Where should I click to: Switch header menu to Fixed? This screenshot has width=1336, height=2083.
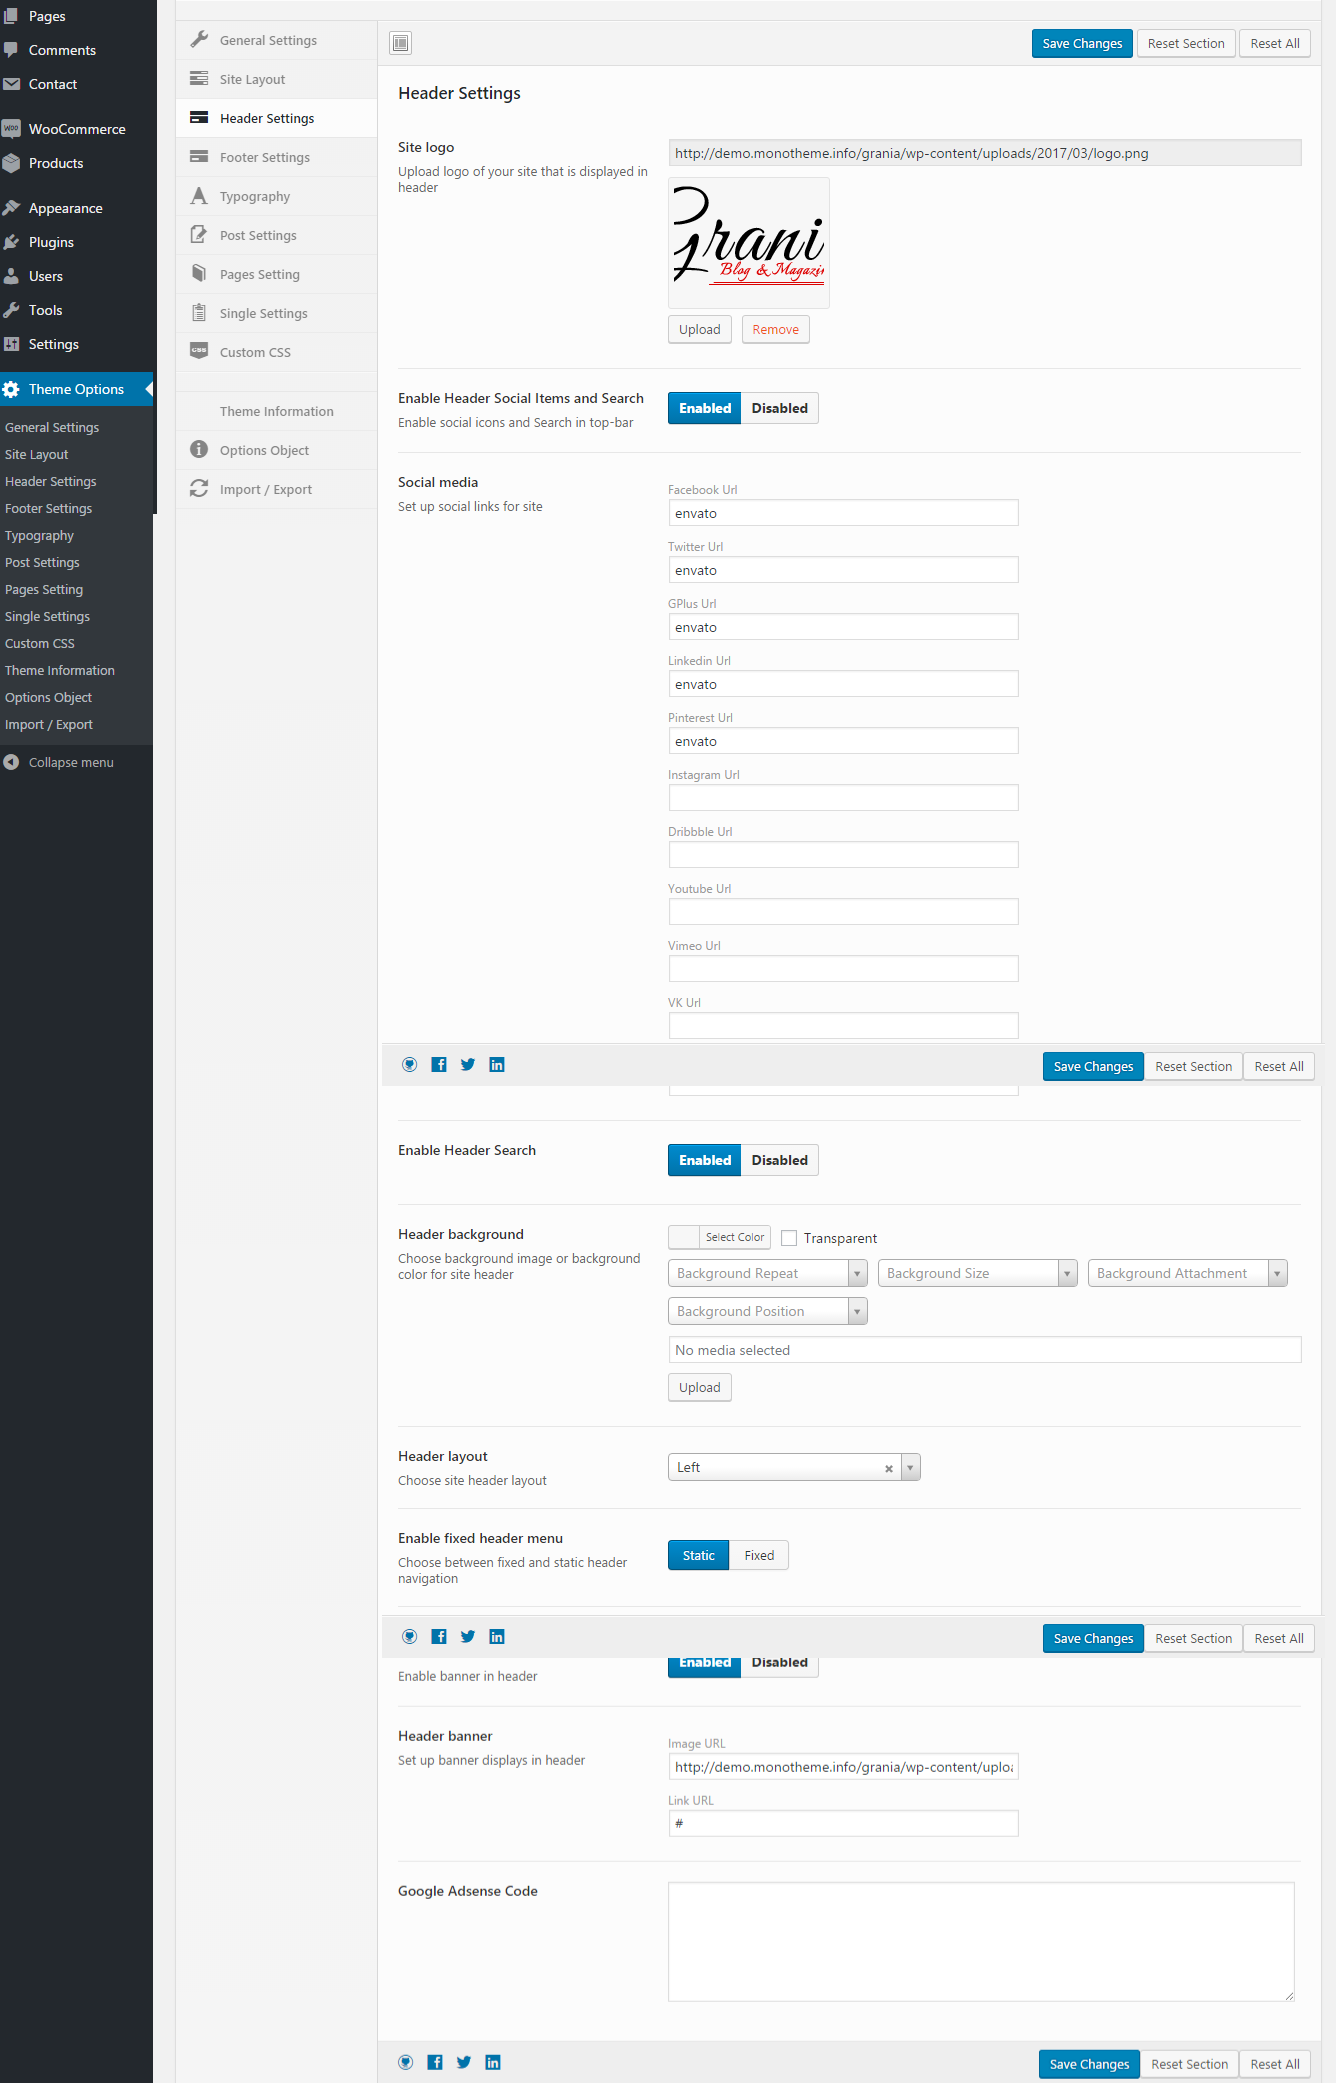tap(759, 1555)
